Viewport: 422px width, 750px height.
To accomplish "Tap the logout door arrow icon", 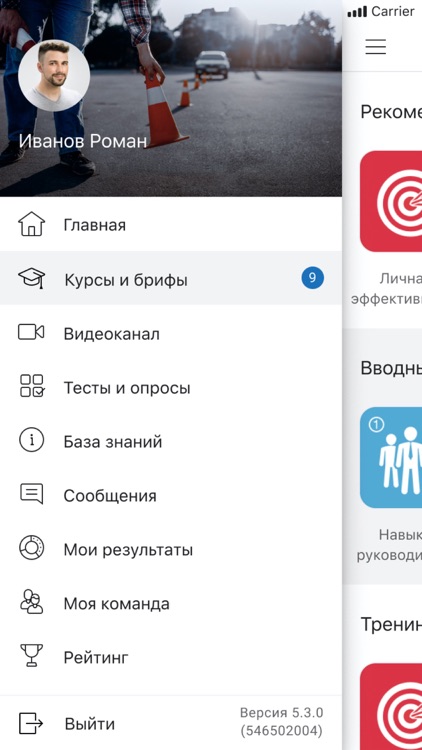I will (x=31, y=723).
